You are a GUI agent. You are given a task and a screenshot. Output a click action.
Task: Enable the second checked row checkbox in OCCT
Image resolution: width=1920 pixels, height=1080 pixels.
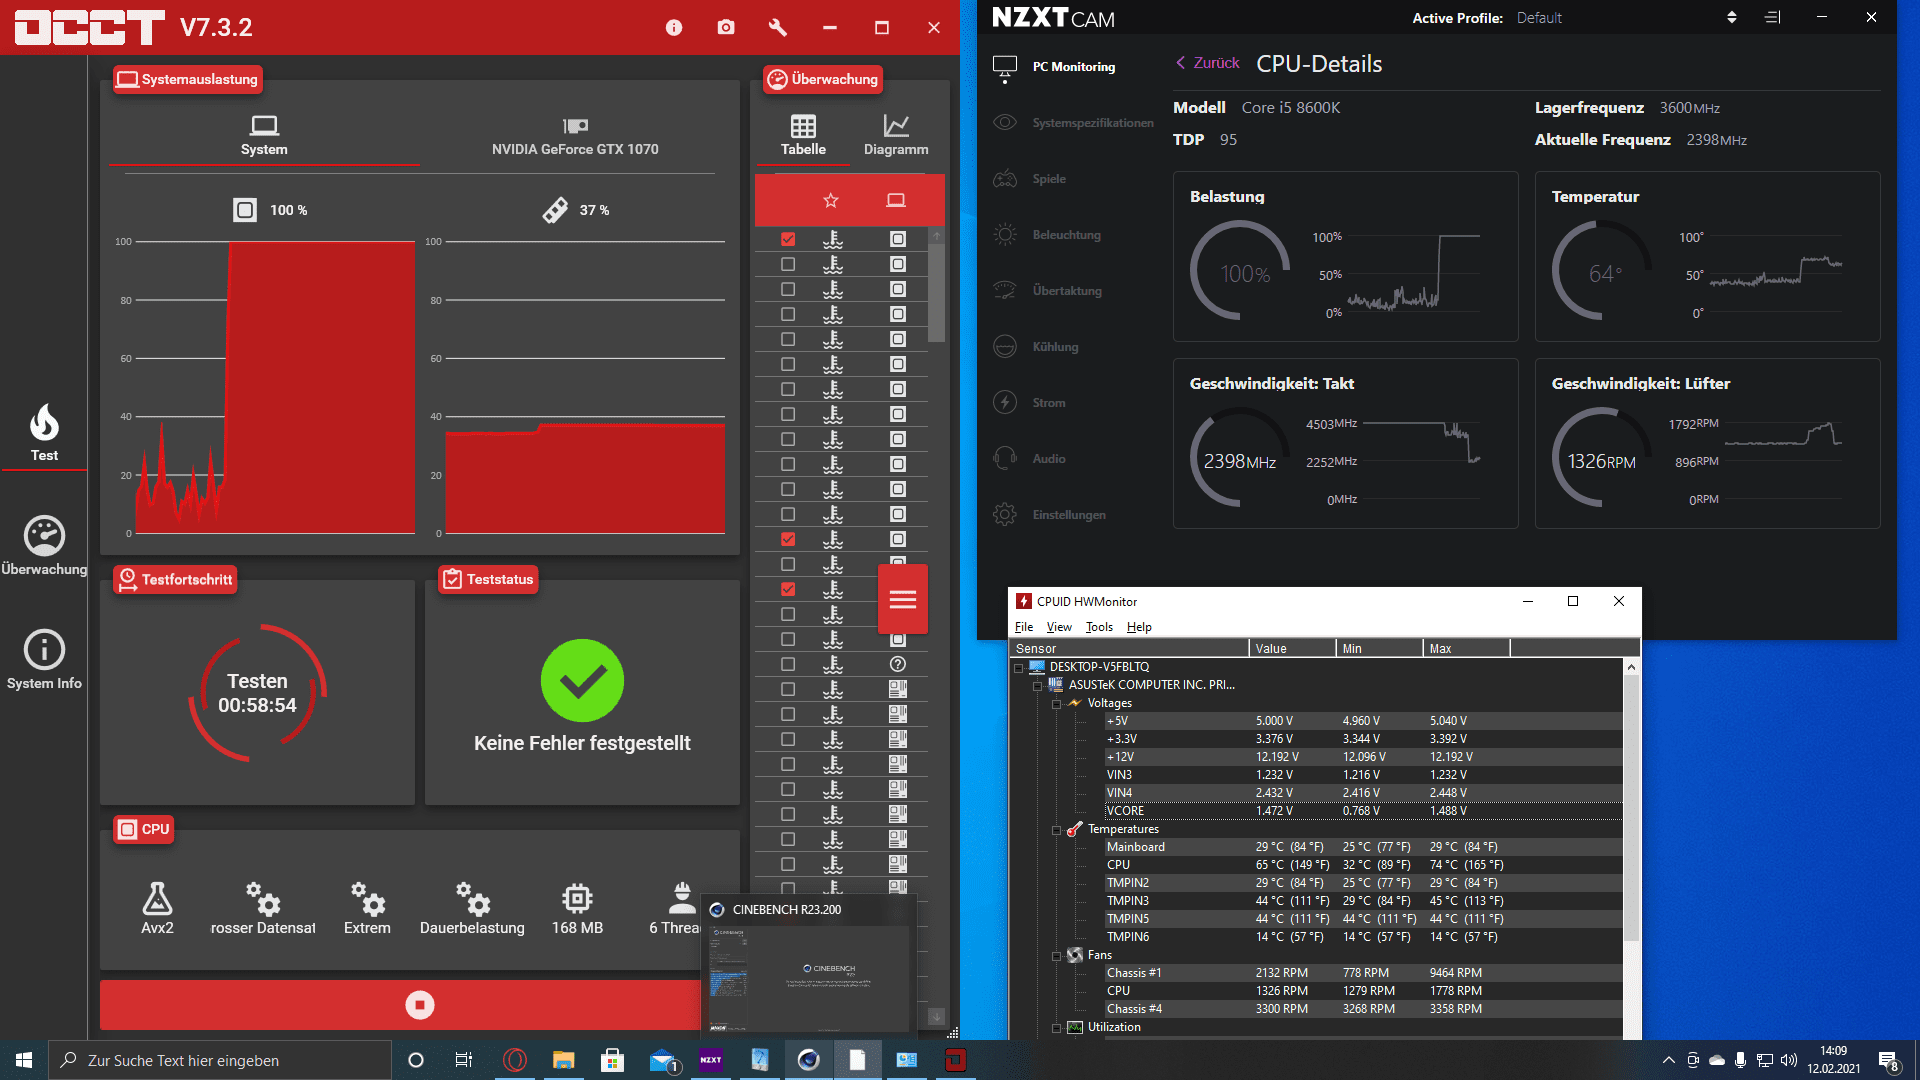787,541
